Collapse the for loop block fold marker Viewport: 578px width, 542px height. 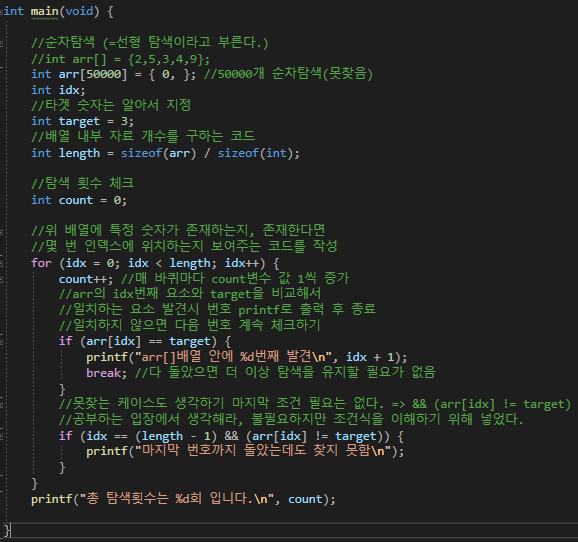coord(1,264)
